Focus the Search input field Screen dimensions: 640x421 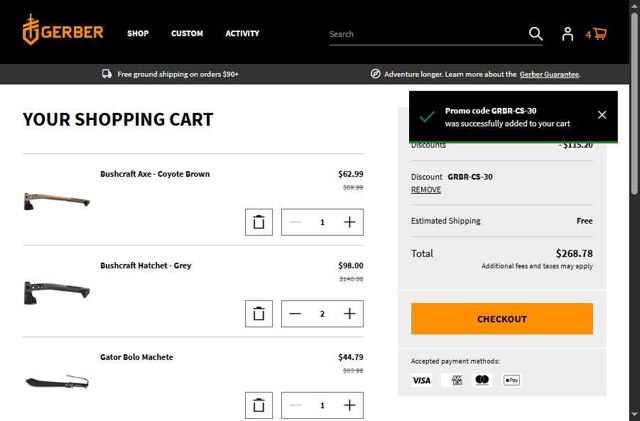[x=427, y=34]
